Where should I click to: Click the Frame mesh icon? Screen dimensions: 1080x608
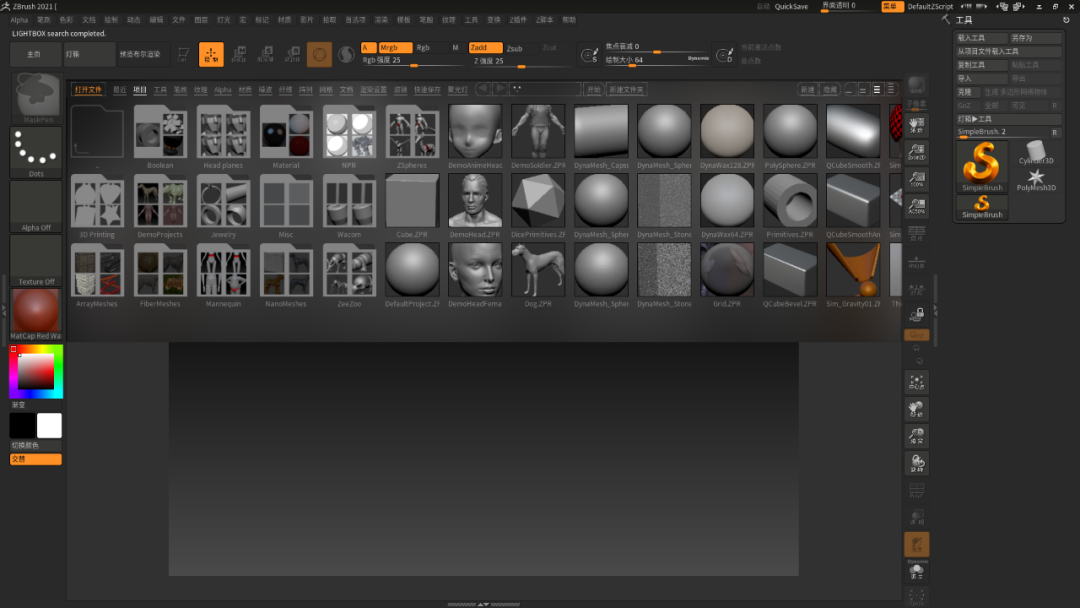(916, 382)
